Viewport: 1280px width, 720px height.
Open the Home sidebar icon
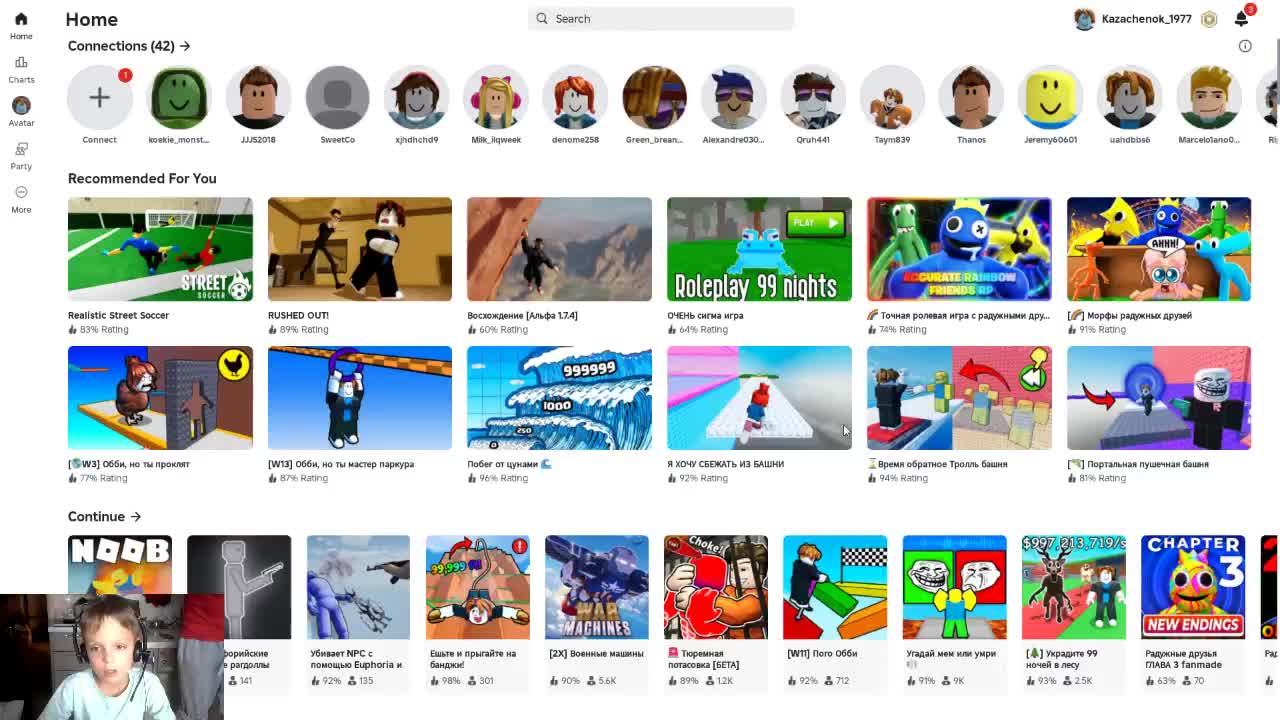[x=21, y=19]
